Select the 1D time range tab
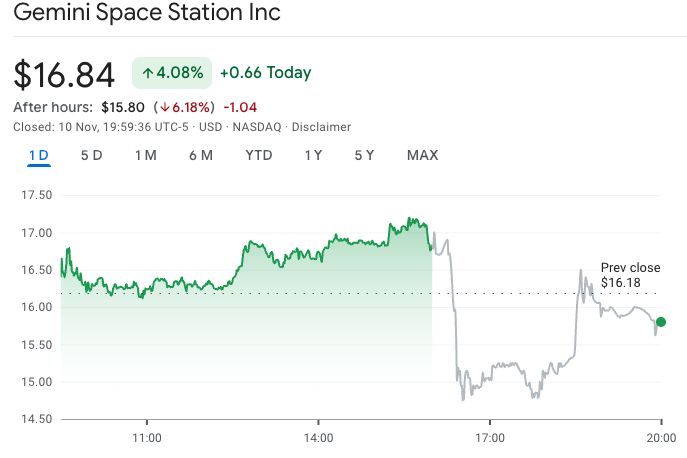The height and width of the screenshot is (458, 687). coord(39,155)
